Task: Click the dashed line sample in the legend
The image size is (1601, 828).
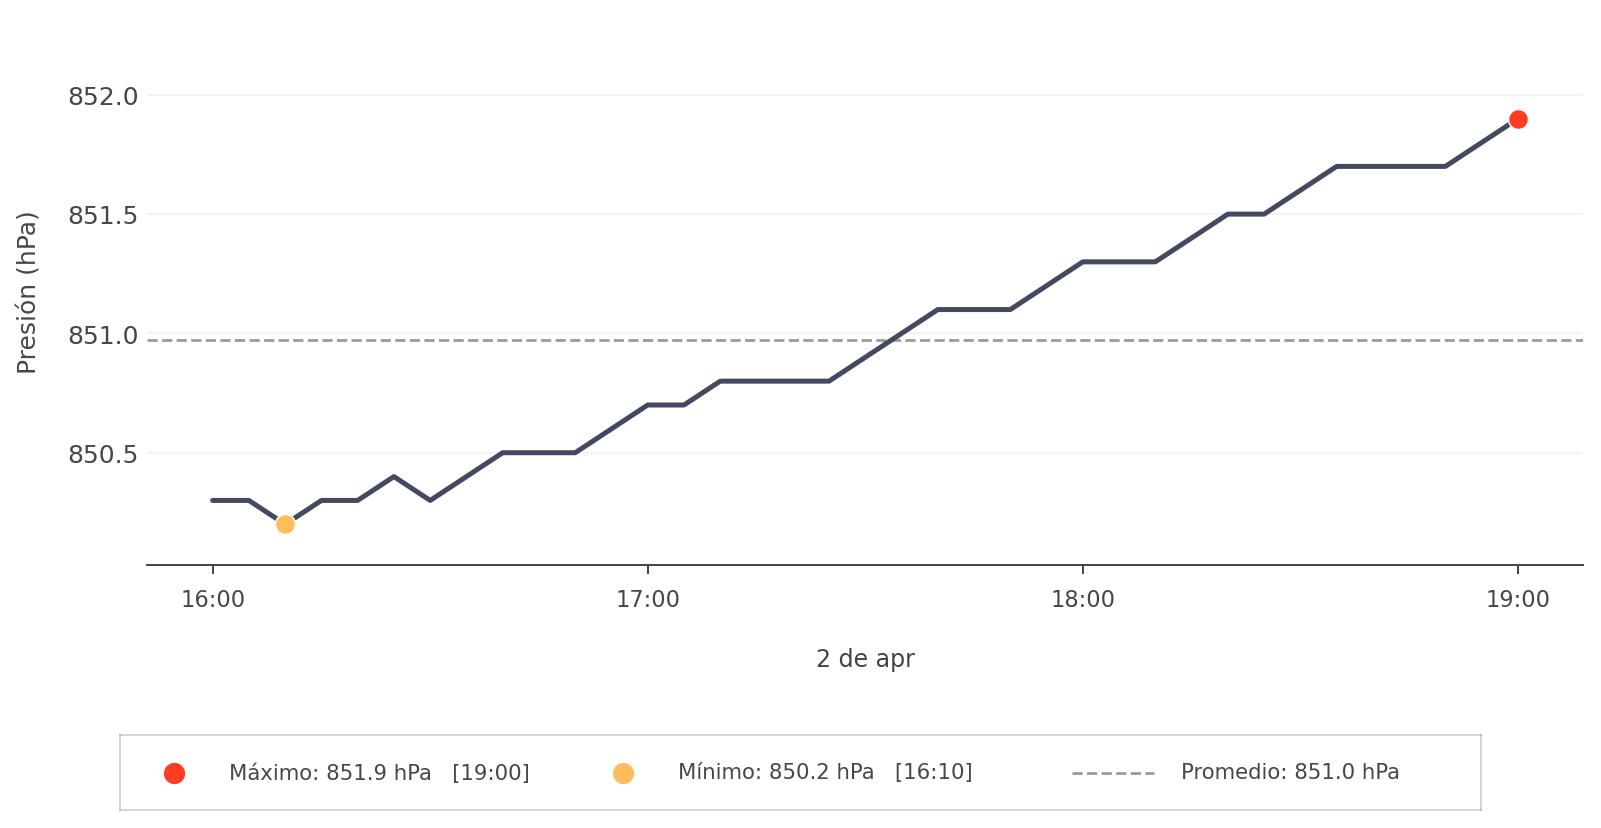Action: (1113, 773)
